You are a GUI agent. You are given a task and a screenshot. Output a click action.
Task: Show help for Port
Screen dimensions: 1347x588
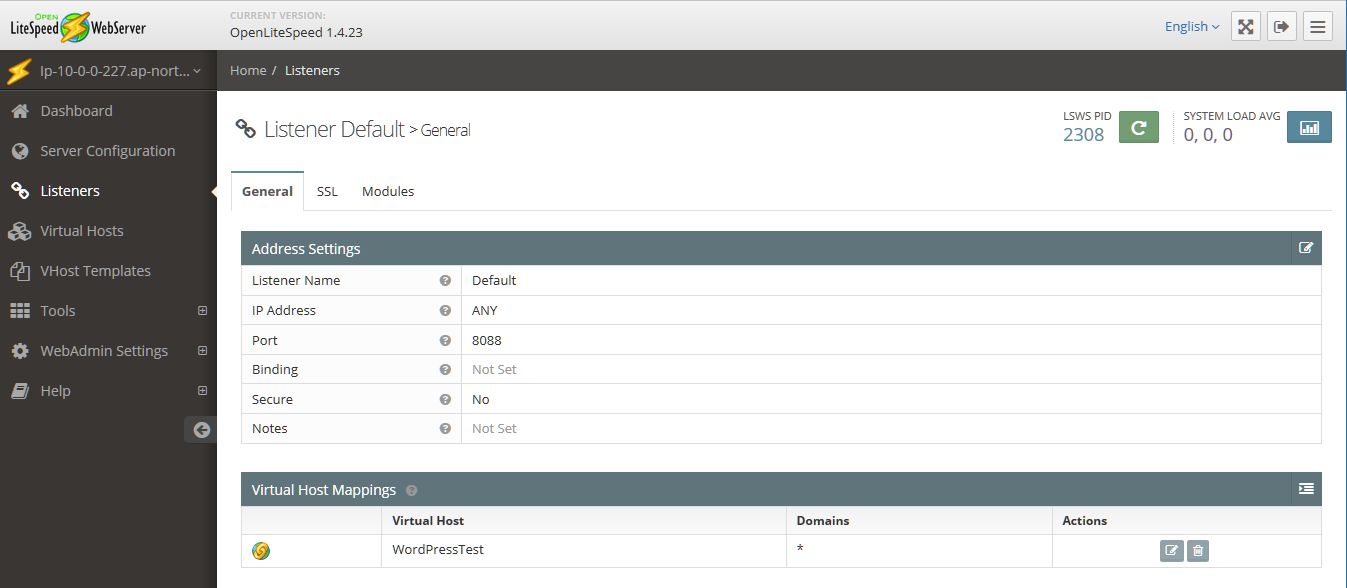pyautogui.click(x=446, y=341)
